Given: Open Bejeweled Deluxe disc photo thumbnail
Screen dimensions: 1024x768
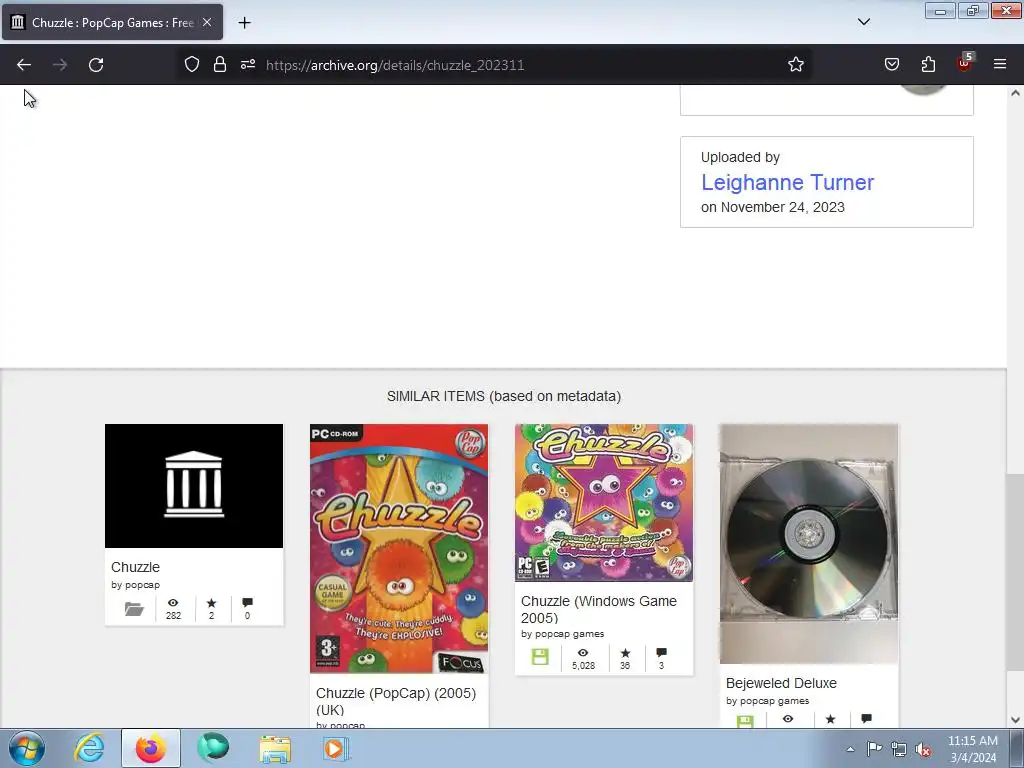Looking at the screenshot, I should pos(808,544).
